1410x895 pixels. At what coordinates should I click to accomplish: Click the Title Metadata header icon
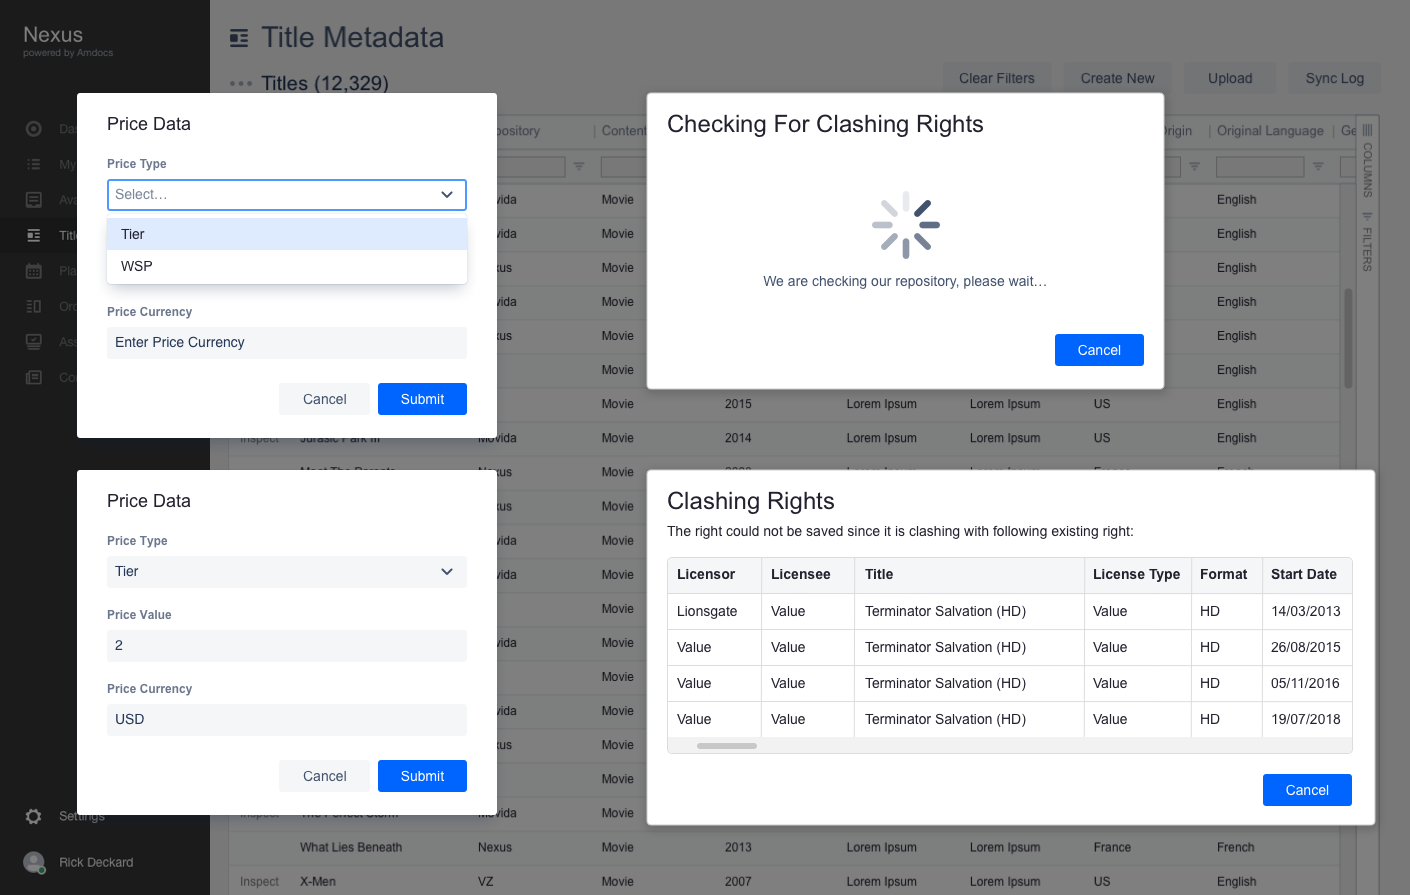239,38
